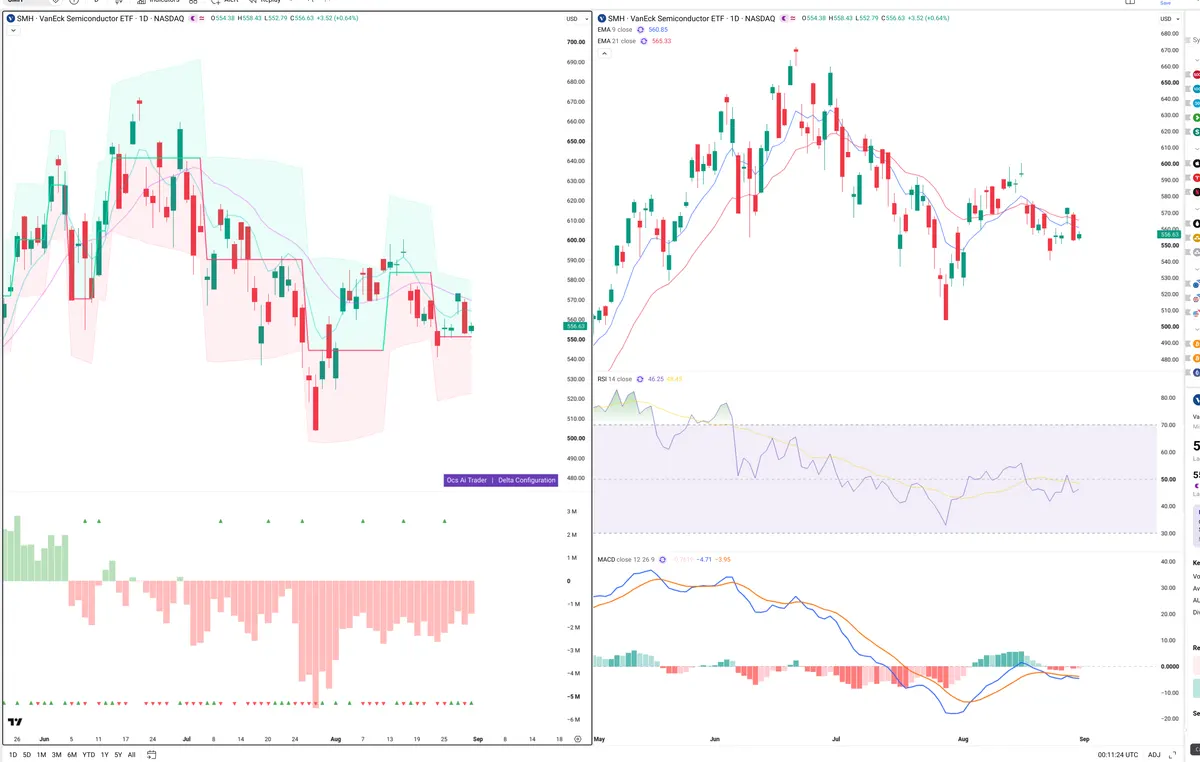Select the MACD close 12 26 9 label
This screenshot has width=1200, height=762.
(626, 559)
